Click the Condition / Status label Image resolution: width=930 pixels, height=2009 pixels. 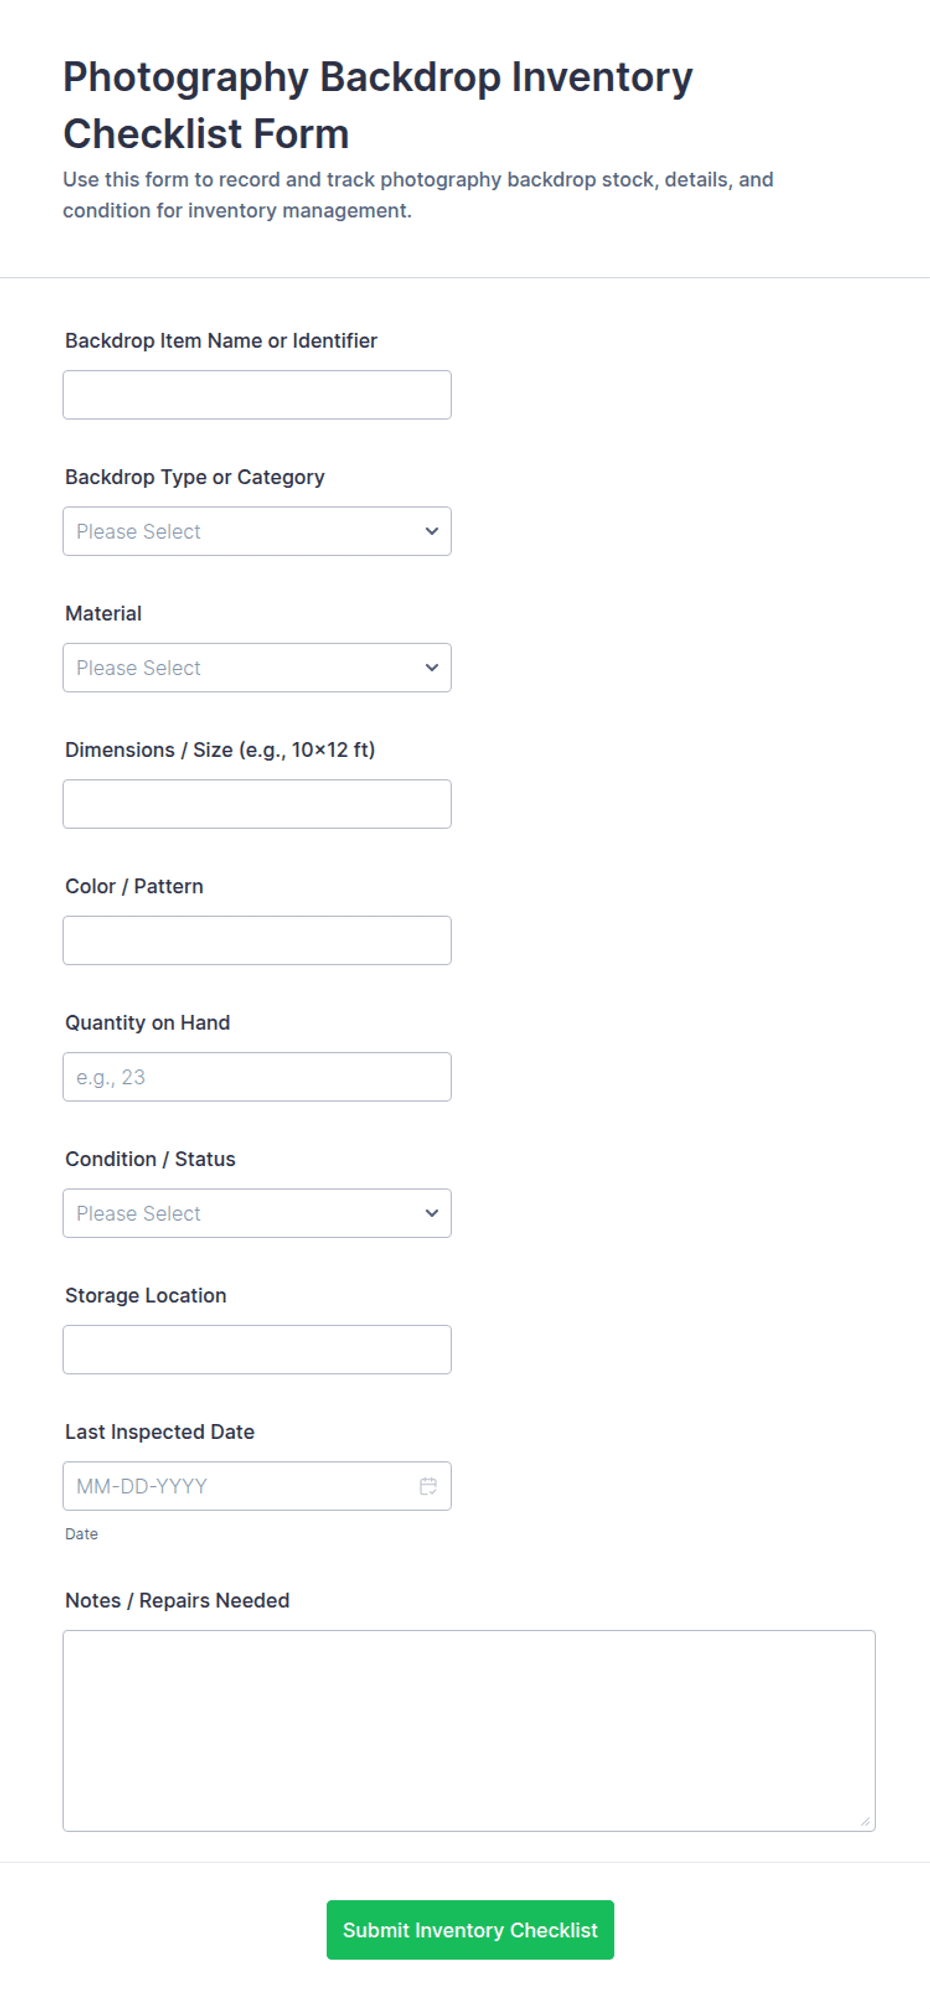click(x=150, y=1159)
